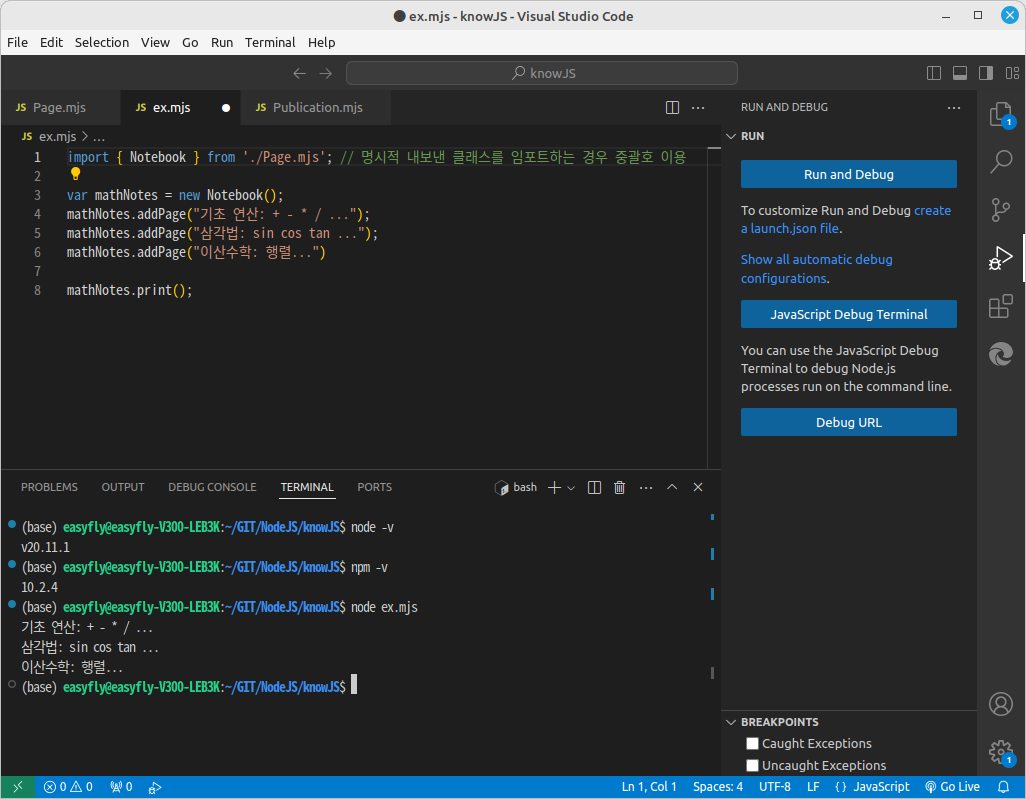Add a new terminal with plus icon
The image size is (1026, 799).
(554, 488)
